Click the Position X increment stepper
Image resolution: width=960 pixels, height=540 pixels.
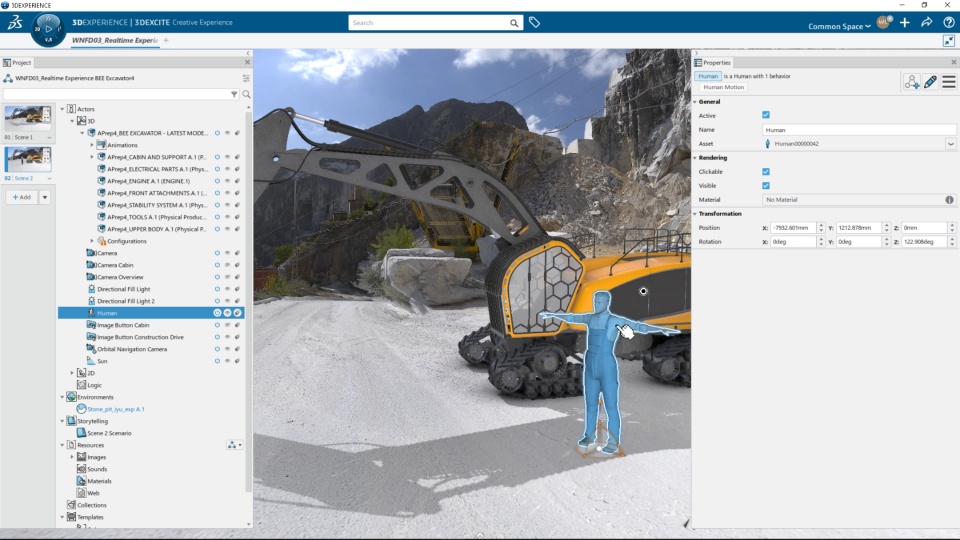pyautogui.click(x=821, y=225)
